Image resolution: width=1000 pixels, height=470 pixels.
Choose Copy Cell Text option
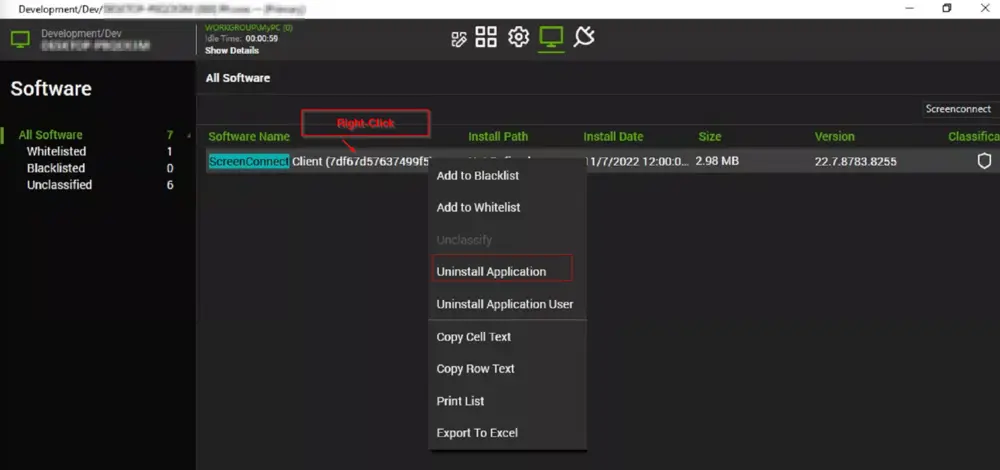(x=473, y=337)
